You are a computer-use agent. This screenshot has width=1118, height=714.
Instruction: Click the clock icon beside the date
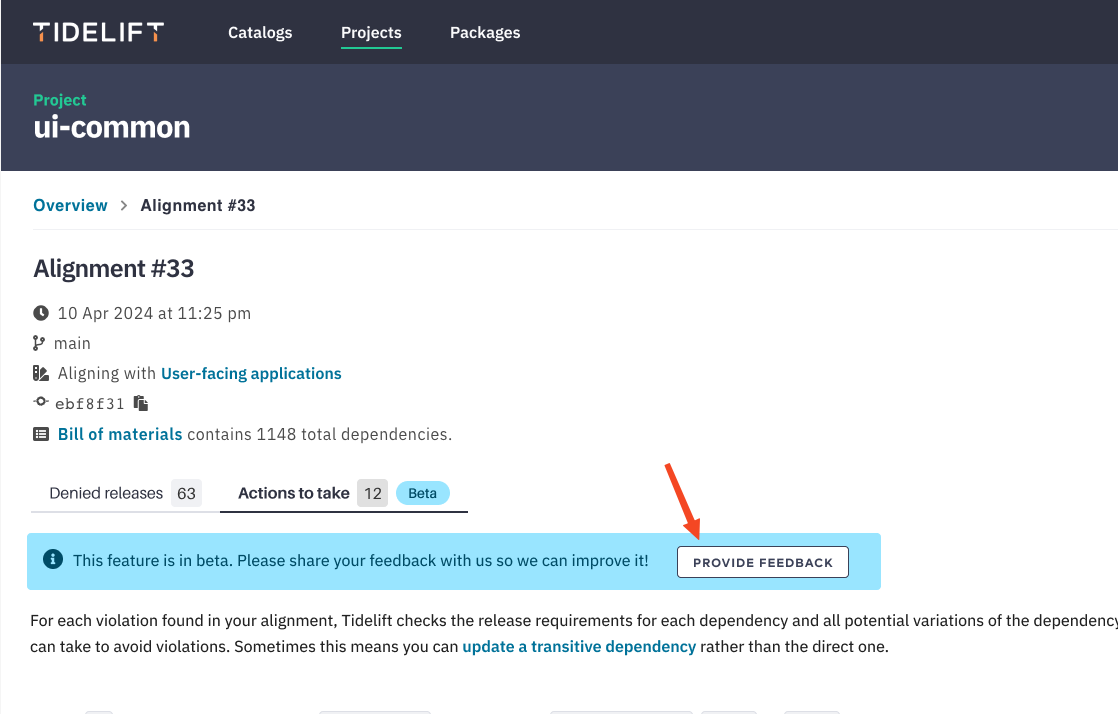(x=41, y=313)
